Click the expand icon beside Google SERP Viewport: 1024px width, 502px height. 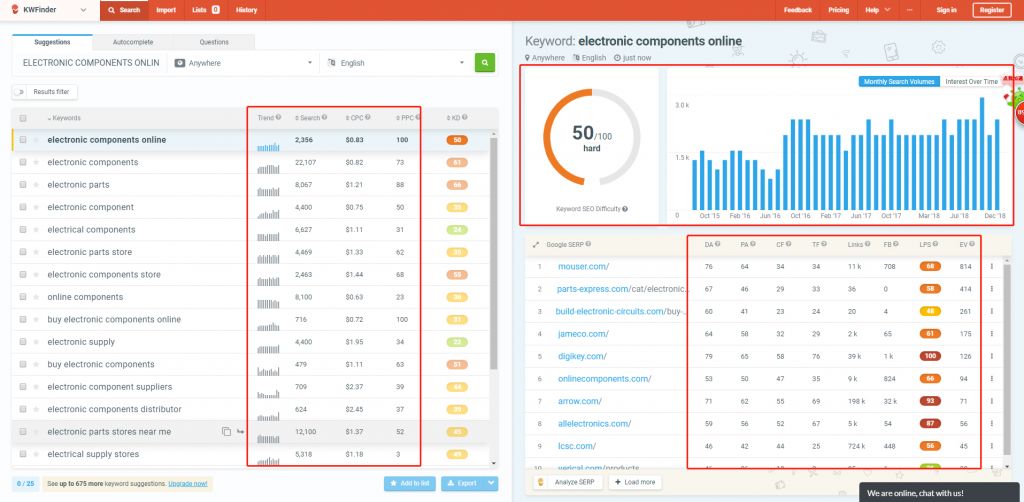click(x=535, y=244)
